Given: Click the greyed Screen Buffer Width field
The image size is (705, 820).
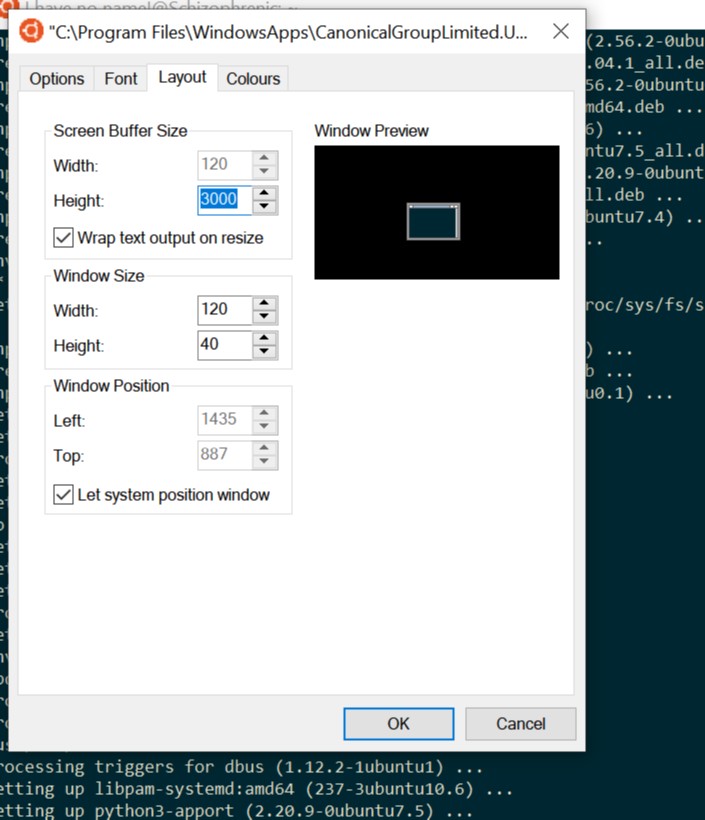Looking at the screenshot, I should click(225, 165).
